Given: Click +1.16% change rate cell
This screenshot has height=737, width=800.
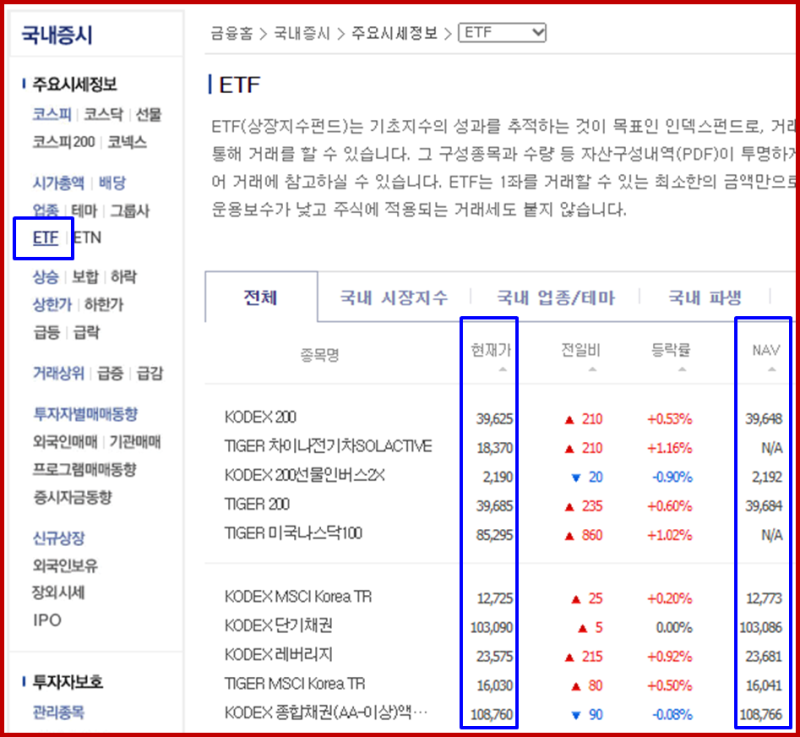Looking at the screenshot, I should tap(669, 448).
